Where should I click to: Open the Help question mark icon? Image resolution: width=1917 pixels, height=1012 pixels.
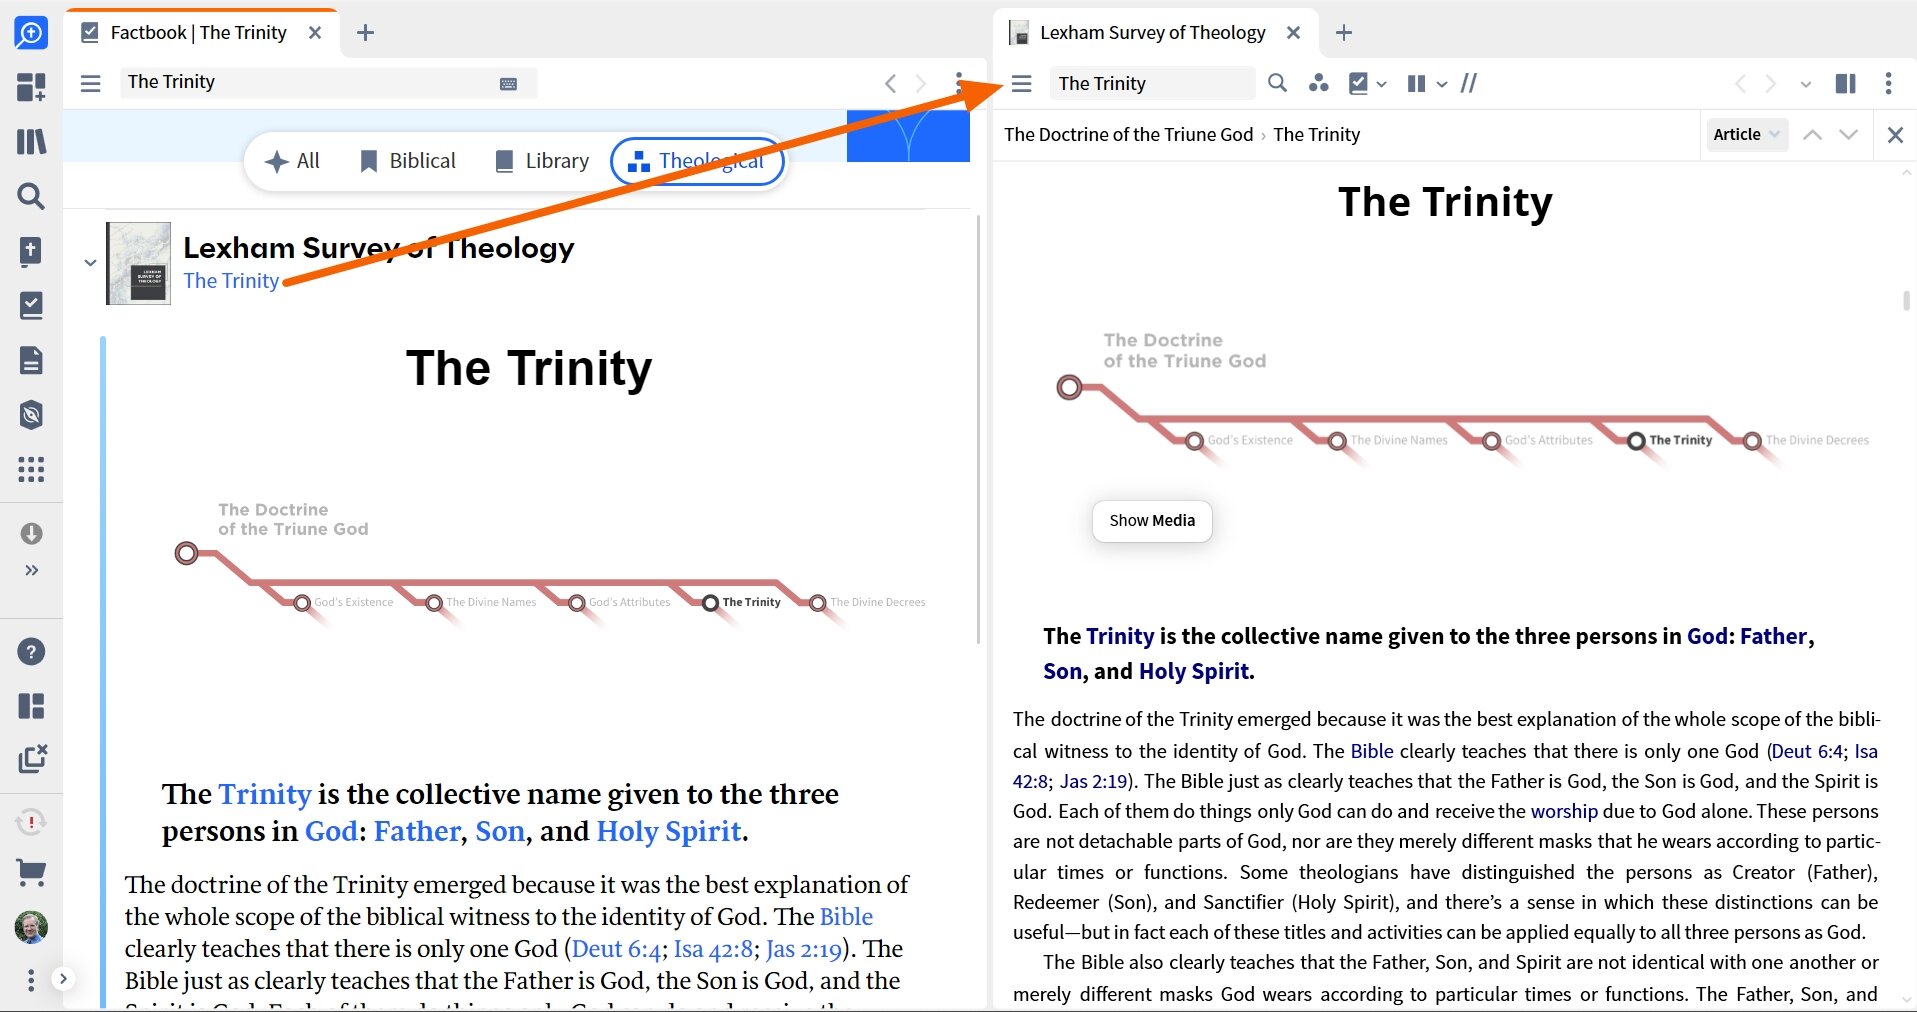tap(31, 652)
